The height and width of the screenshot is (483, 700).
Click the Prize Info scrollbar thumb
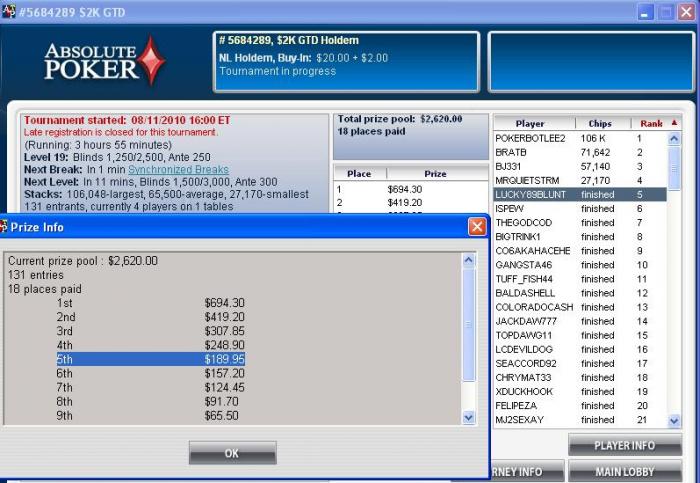tap(469, 324)
